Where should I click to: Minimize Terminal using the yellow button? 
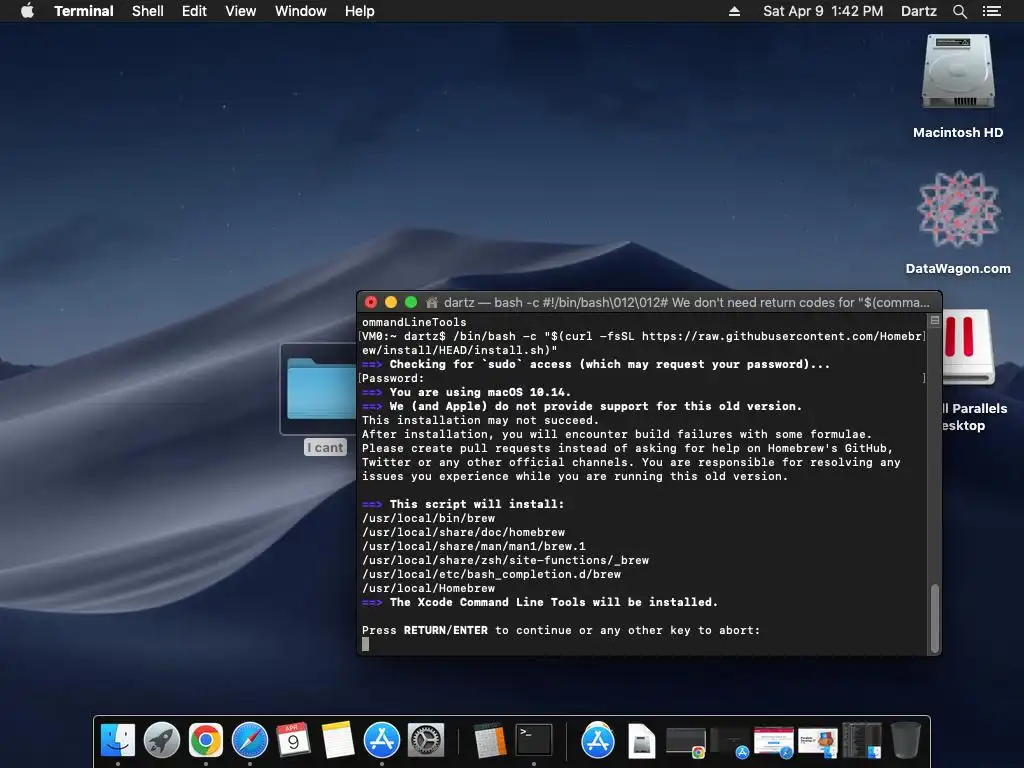click(x=391, y=302)
